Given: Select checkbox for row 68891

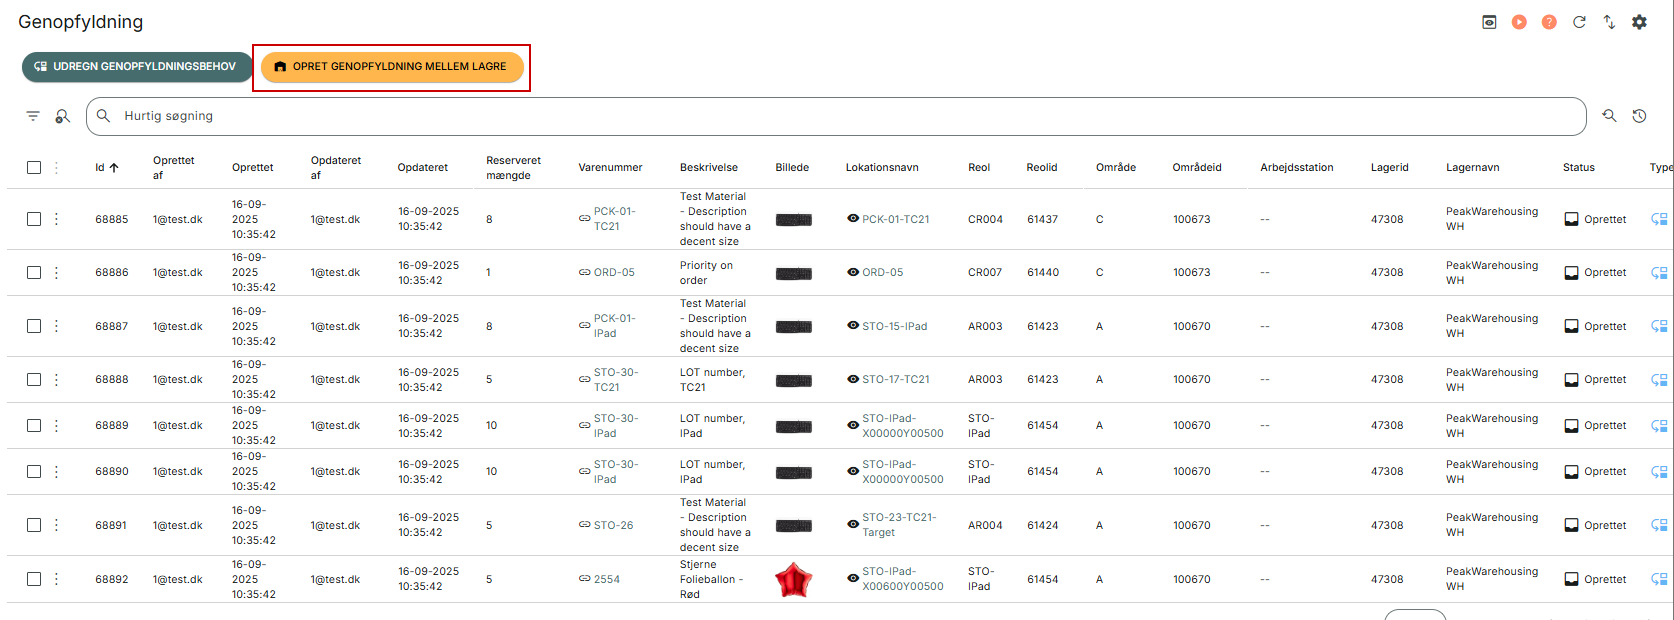Looking at the screenshot, I should tap(34, 525).
